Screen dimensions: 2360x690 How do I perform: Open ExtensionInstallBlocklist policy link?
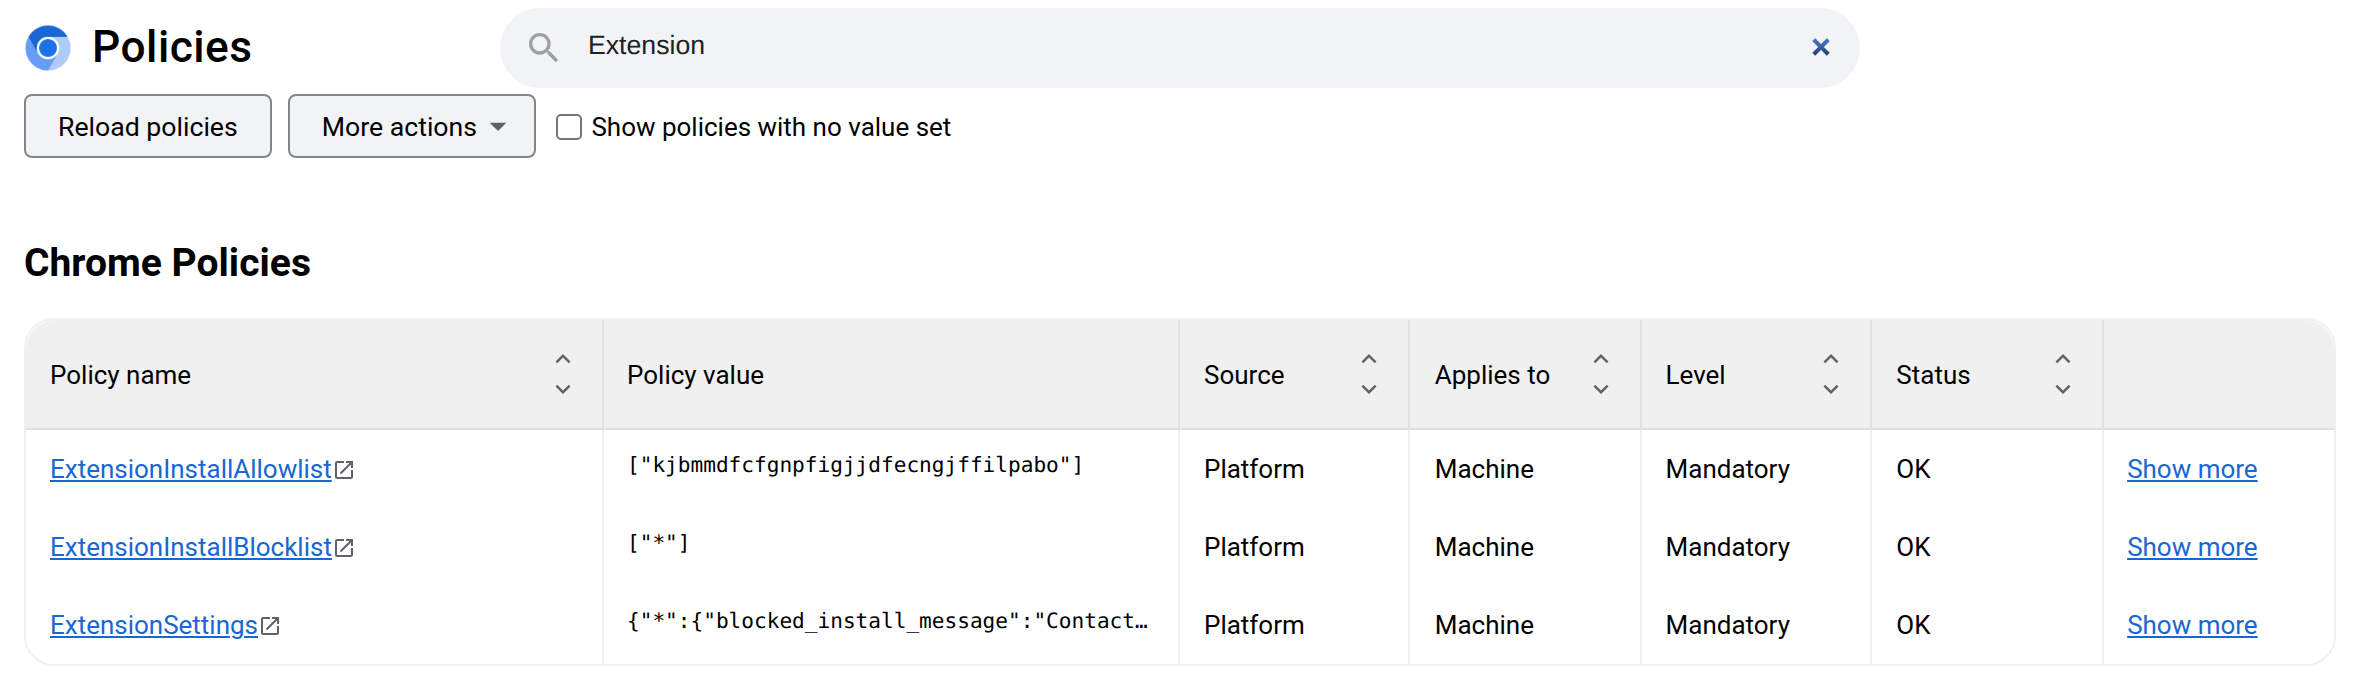pyautogui.click(x=190, y=547)
